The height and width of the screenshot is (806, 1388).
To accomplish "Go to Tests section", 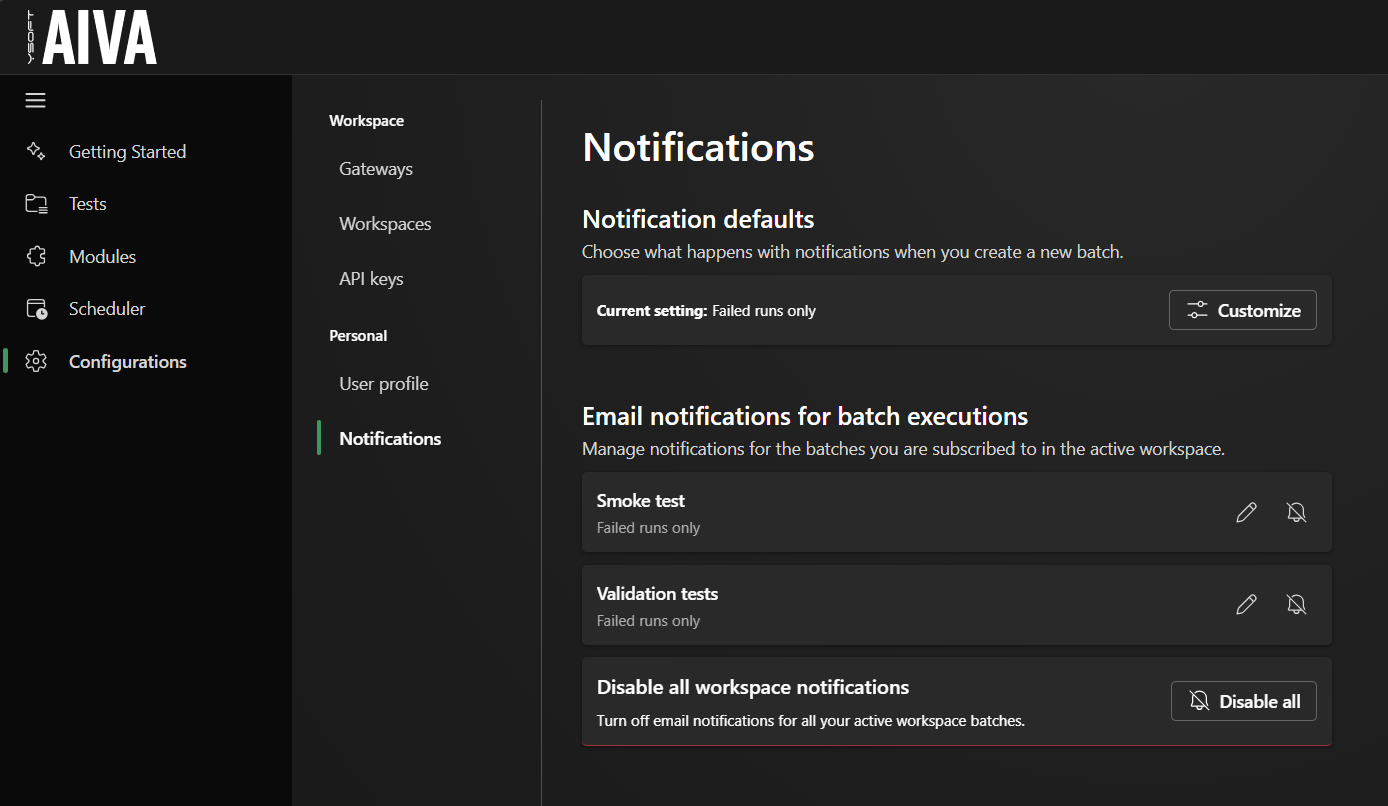I will (87, 204).
